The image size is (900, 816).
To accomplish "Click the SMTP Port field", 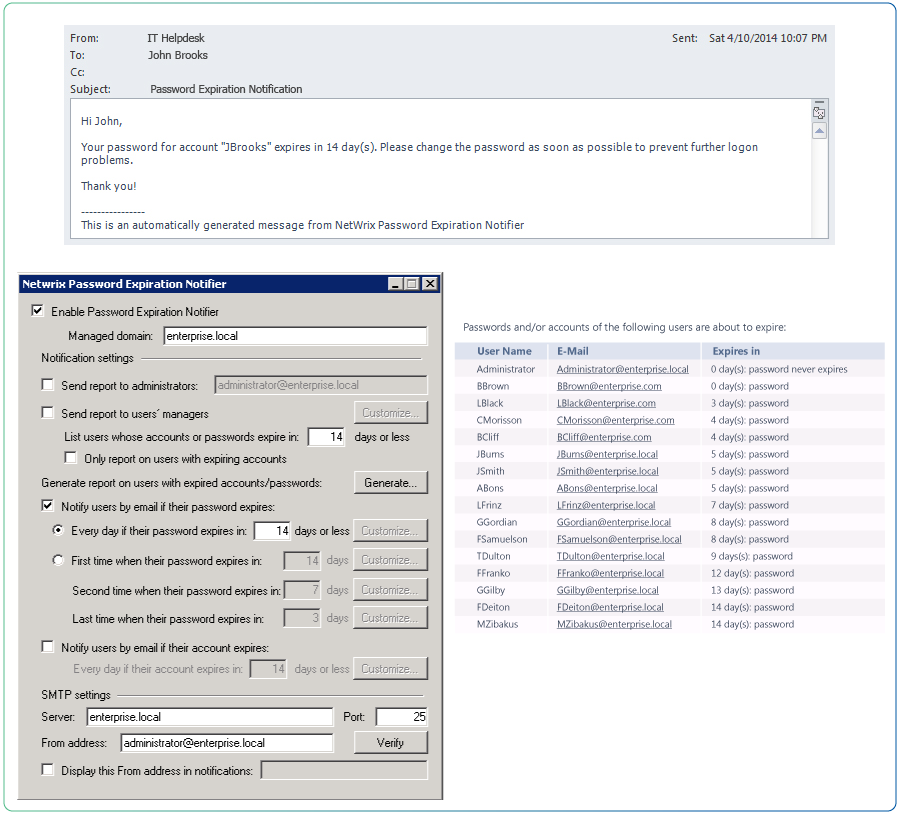I will (x=401, y=717).
